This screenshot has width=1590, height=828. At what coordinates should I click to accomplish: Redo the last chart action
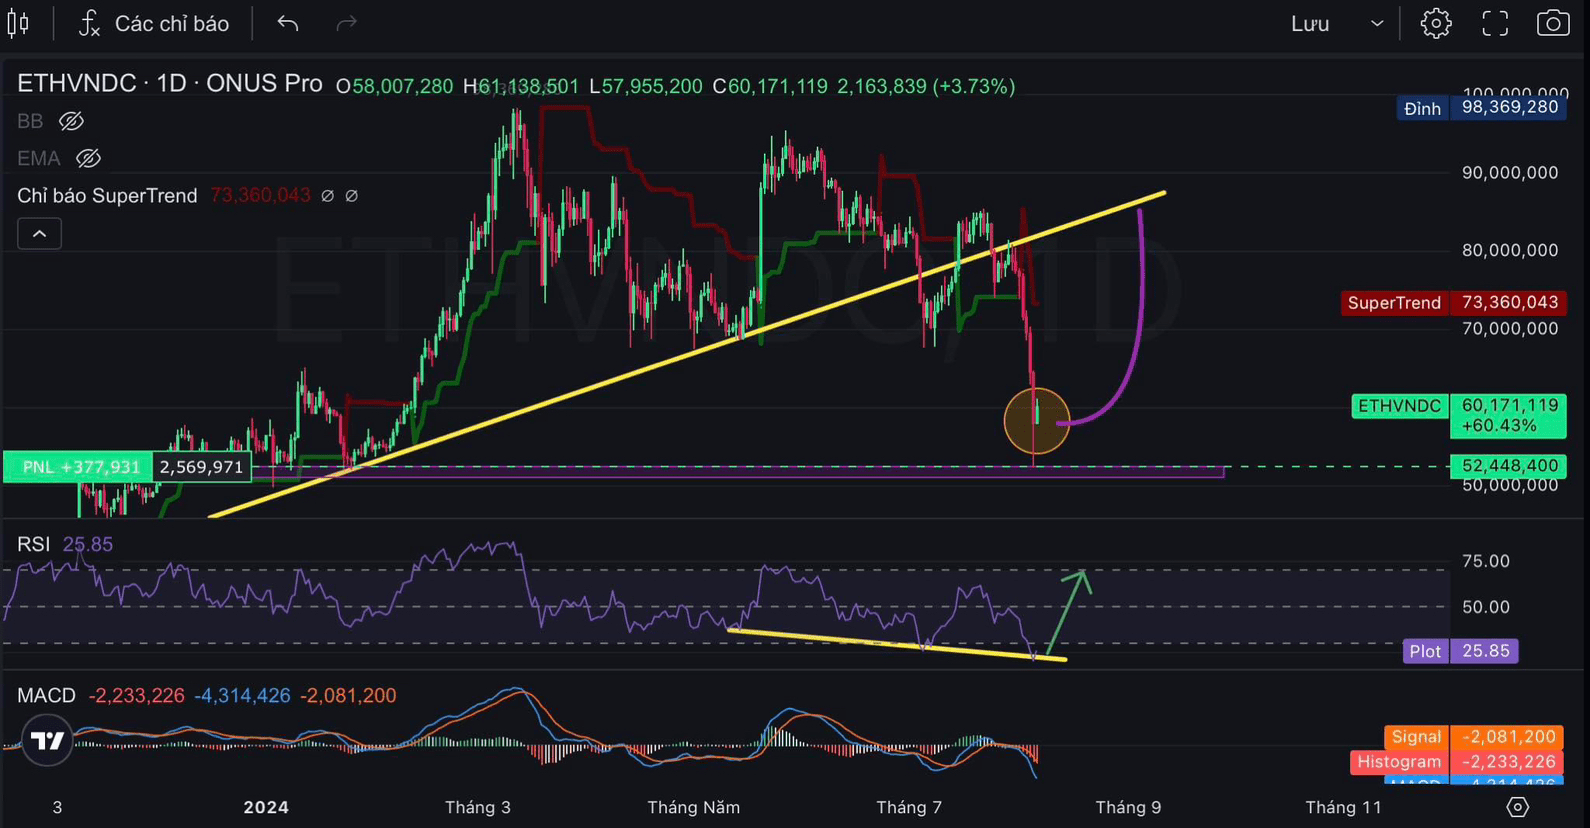click(x=346, y=23)
